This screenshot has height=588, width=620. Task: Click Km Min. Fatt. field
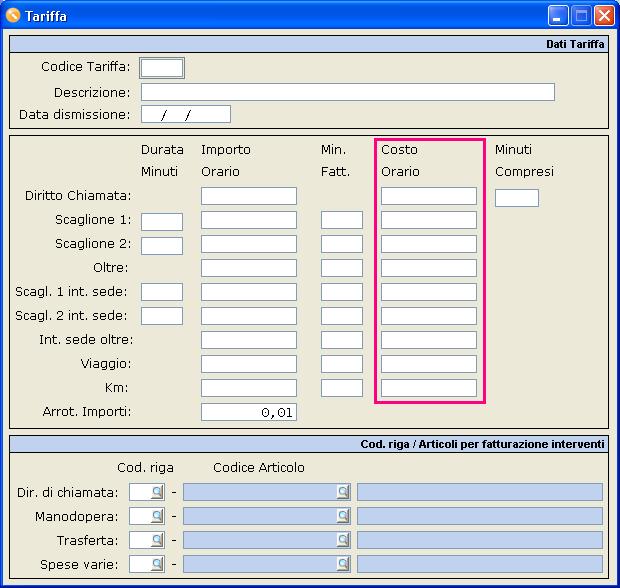[342, 388]
